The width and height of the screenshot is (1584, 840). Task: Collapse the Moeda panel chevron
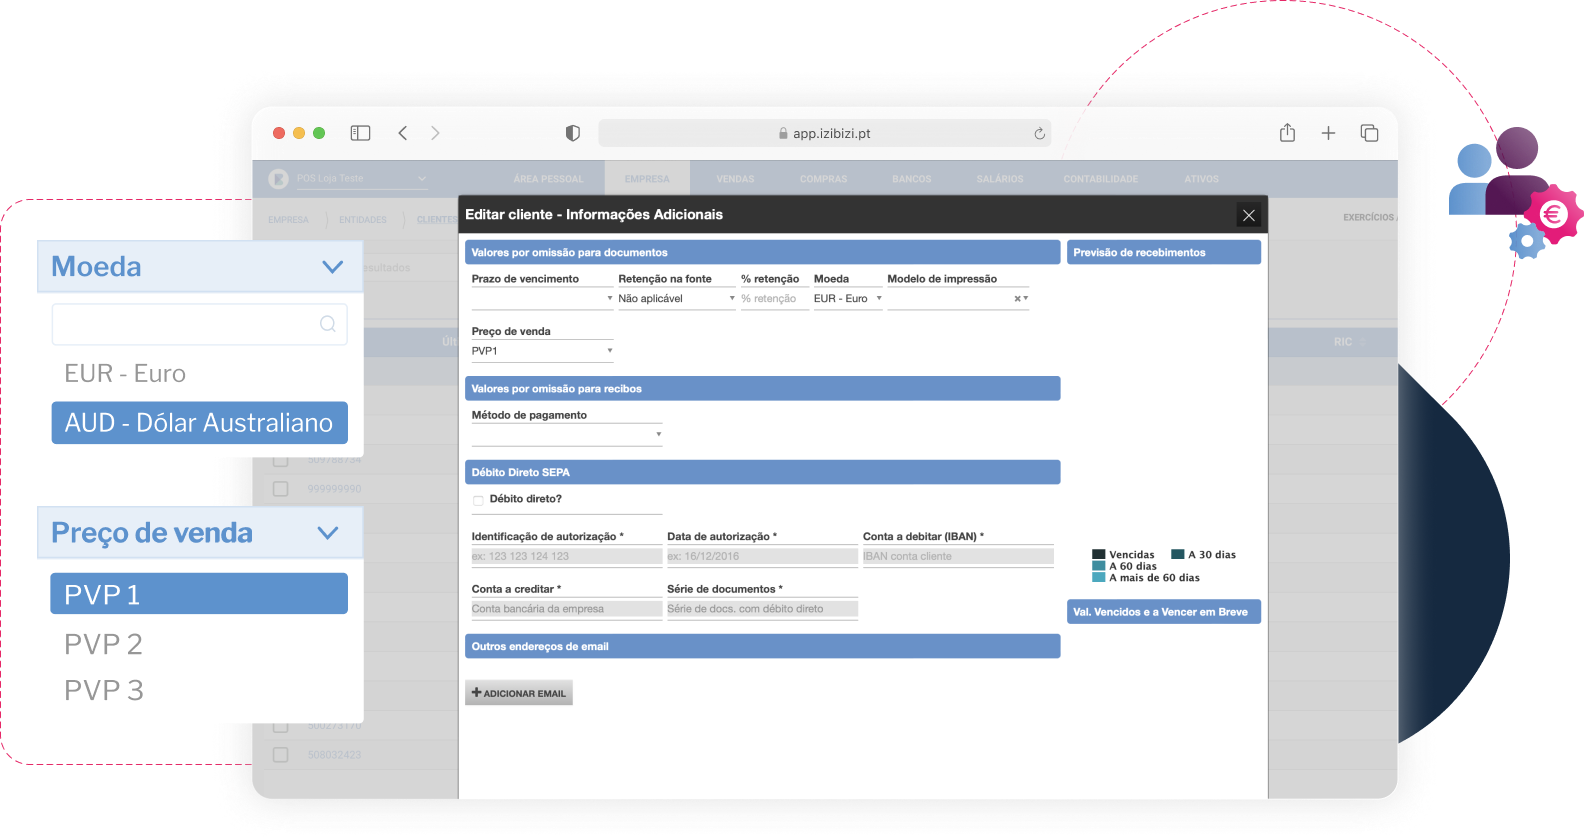point(332,267)
